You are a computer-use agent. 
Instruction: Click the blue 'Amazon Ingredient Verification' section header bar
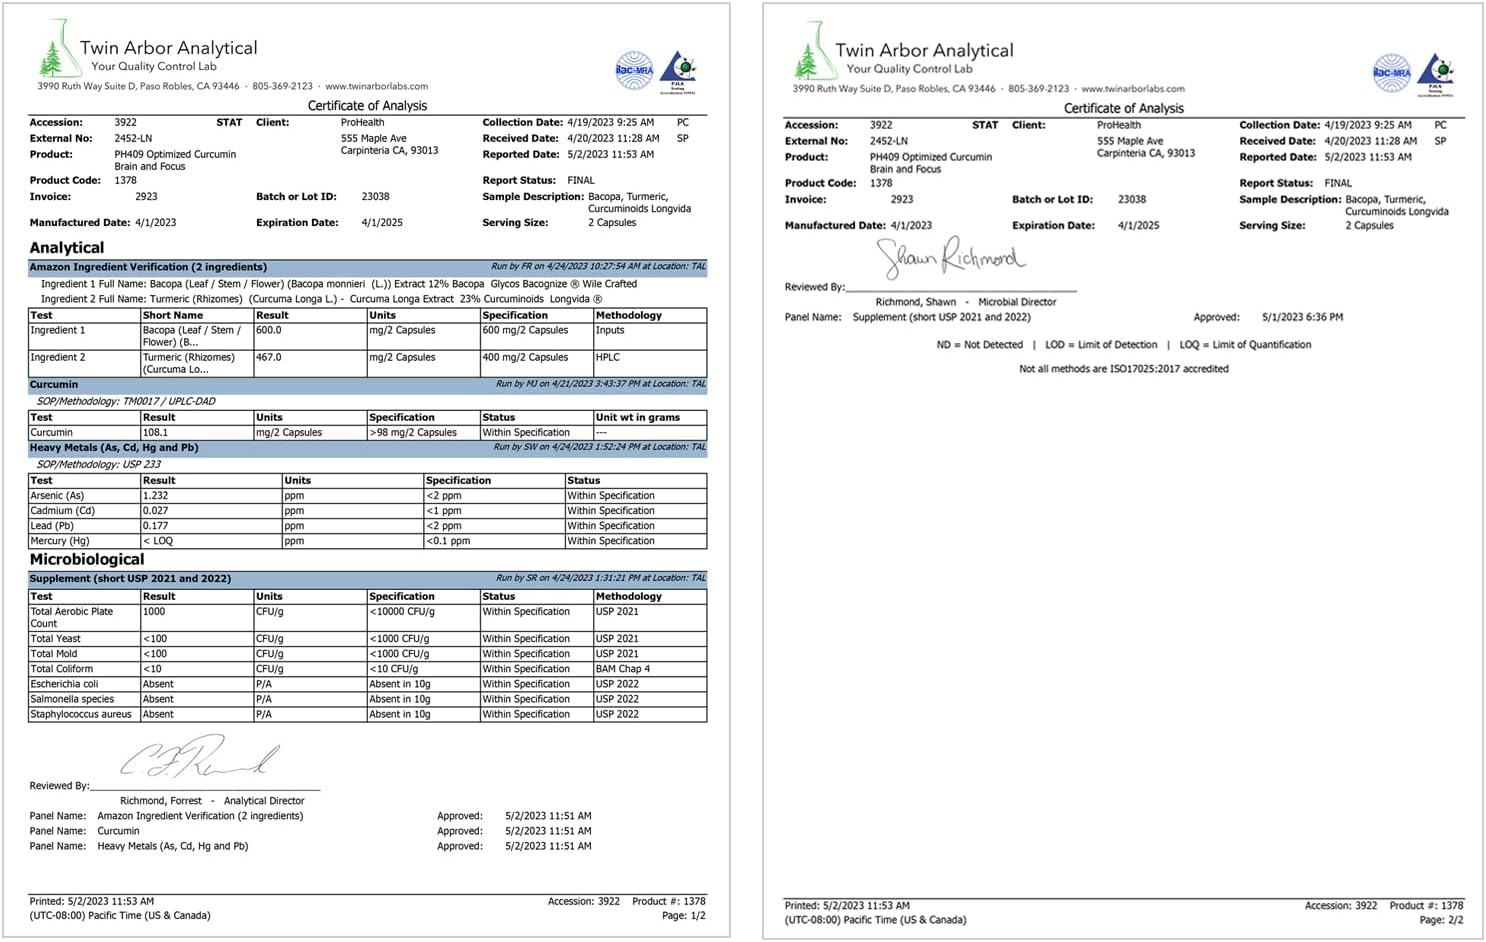(x=367, y=267)
